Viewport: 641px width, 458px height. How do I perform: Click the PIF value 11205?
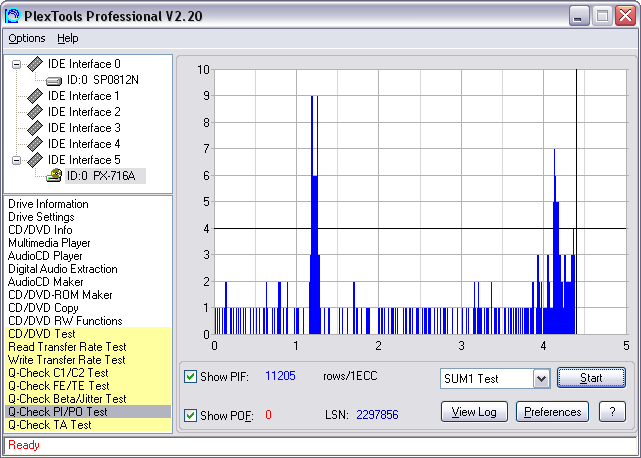[x=280, y=376]
